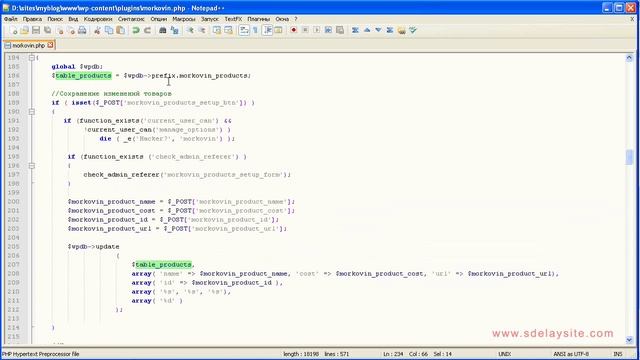
Task: Click scrollbar down arrow in editor
Action: (x=629, y=340)
